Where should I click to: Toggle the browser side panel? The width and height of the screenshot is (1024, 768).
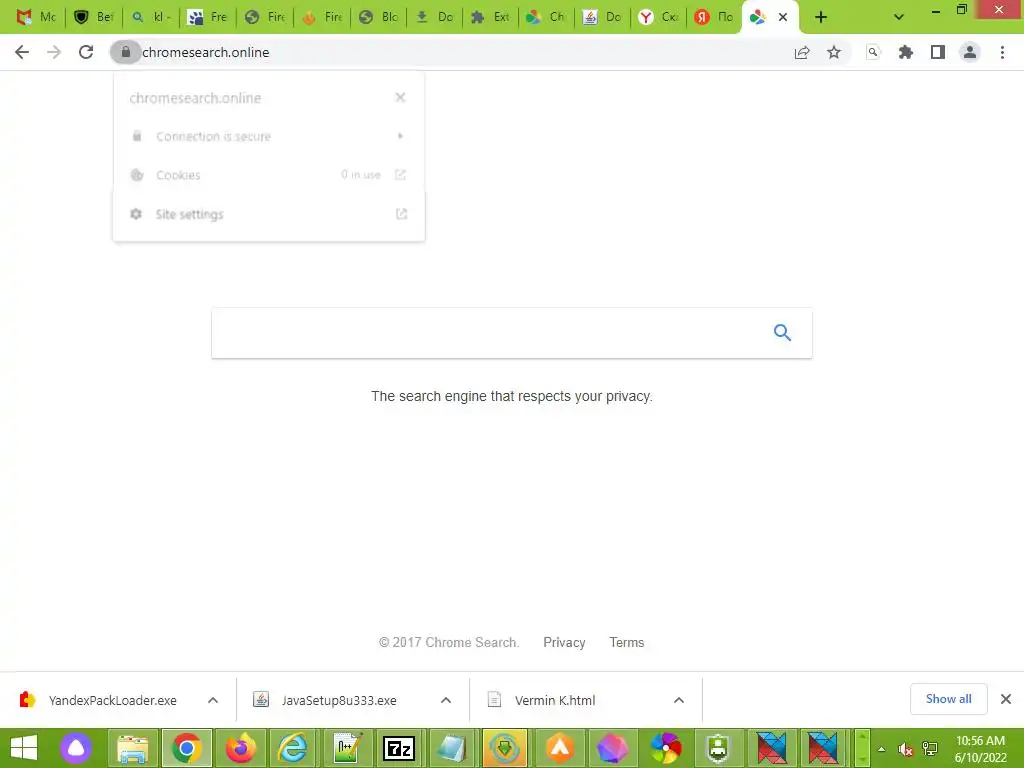coord(938,52)
